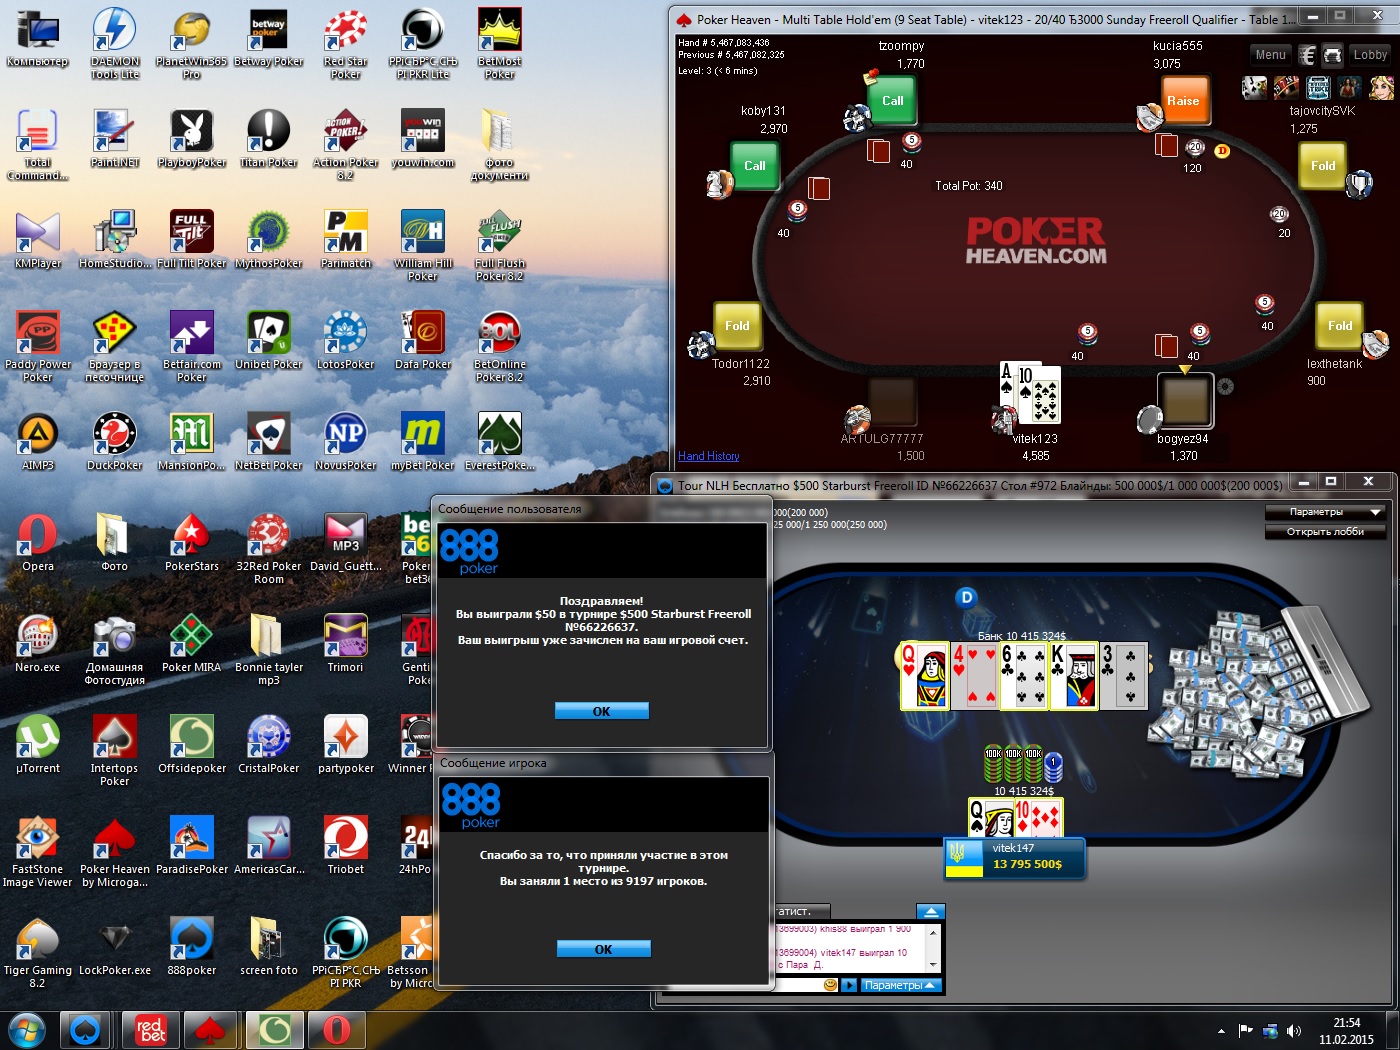Open the DAEMON Tools Lite shortcut
Image resolution: width=1400 pixels, height=1050 pixels.
pyautogui.click(x=115, y=42)
